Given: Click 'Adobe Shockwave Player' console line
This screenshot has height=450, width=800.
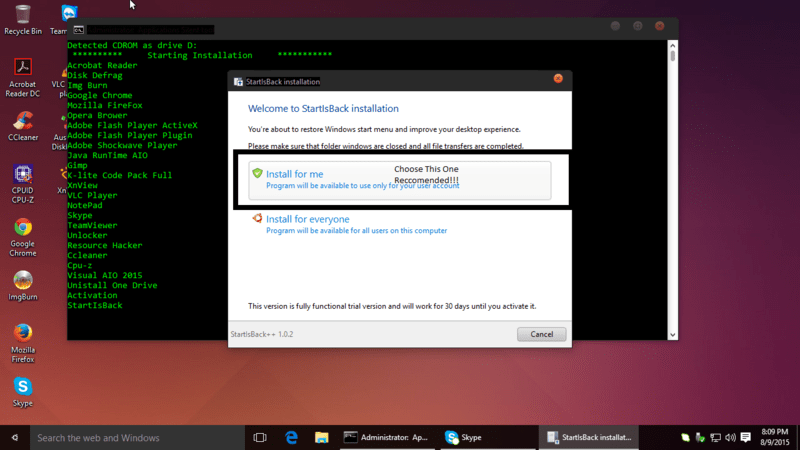Looking at the screenshot, I should [122, 145].
